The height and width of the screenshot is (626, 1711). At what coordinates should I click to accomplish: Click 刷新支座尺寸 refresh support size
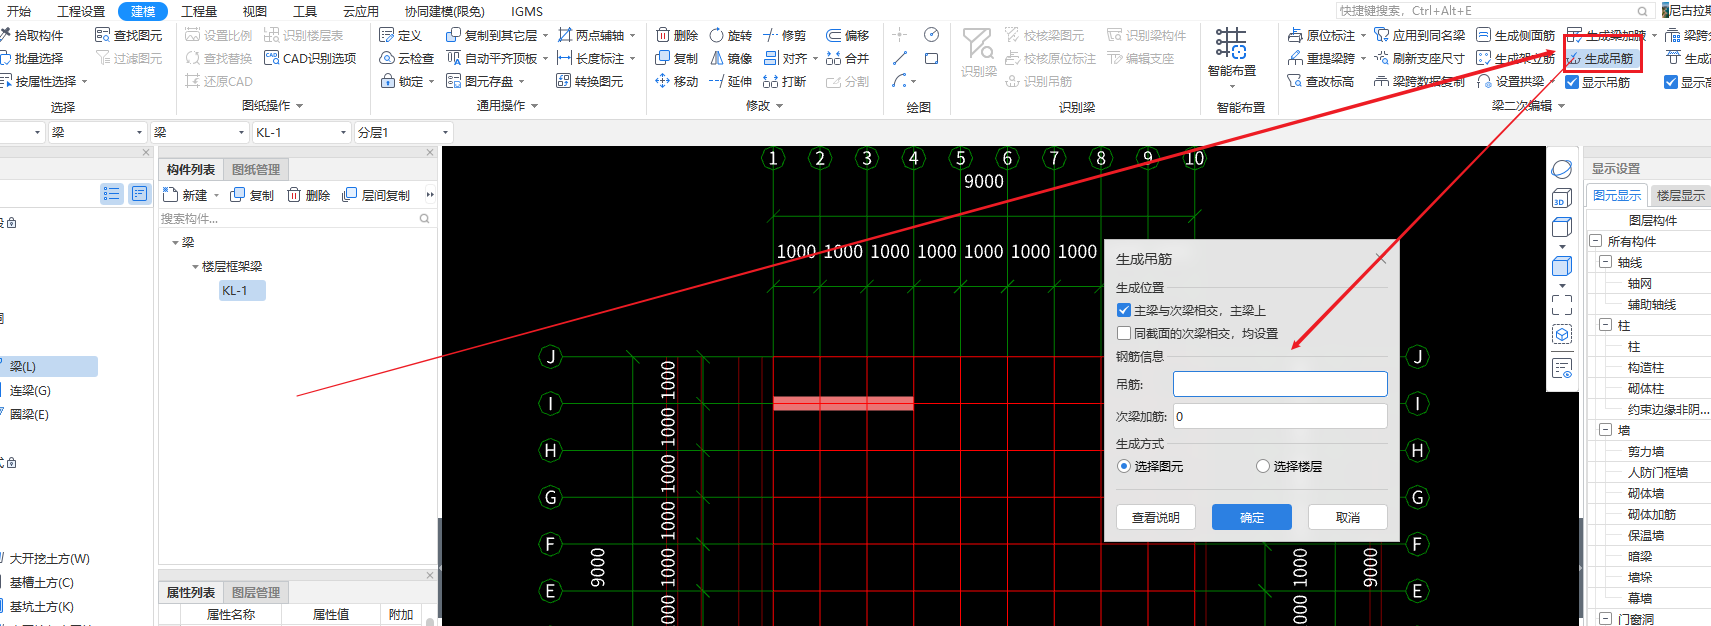click(1420, 58)
